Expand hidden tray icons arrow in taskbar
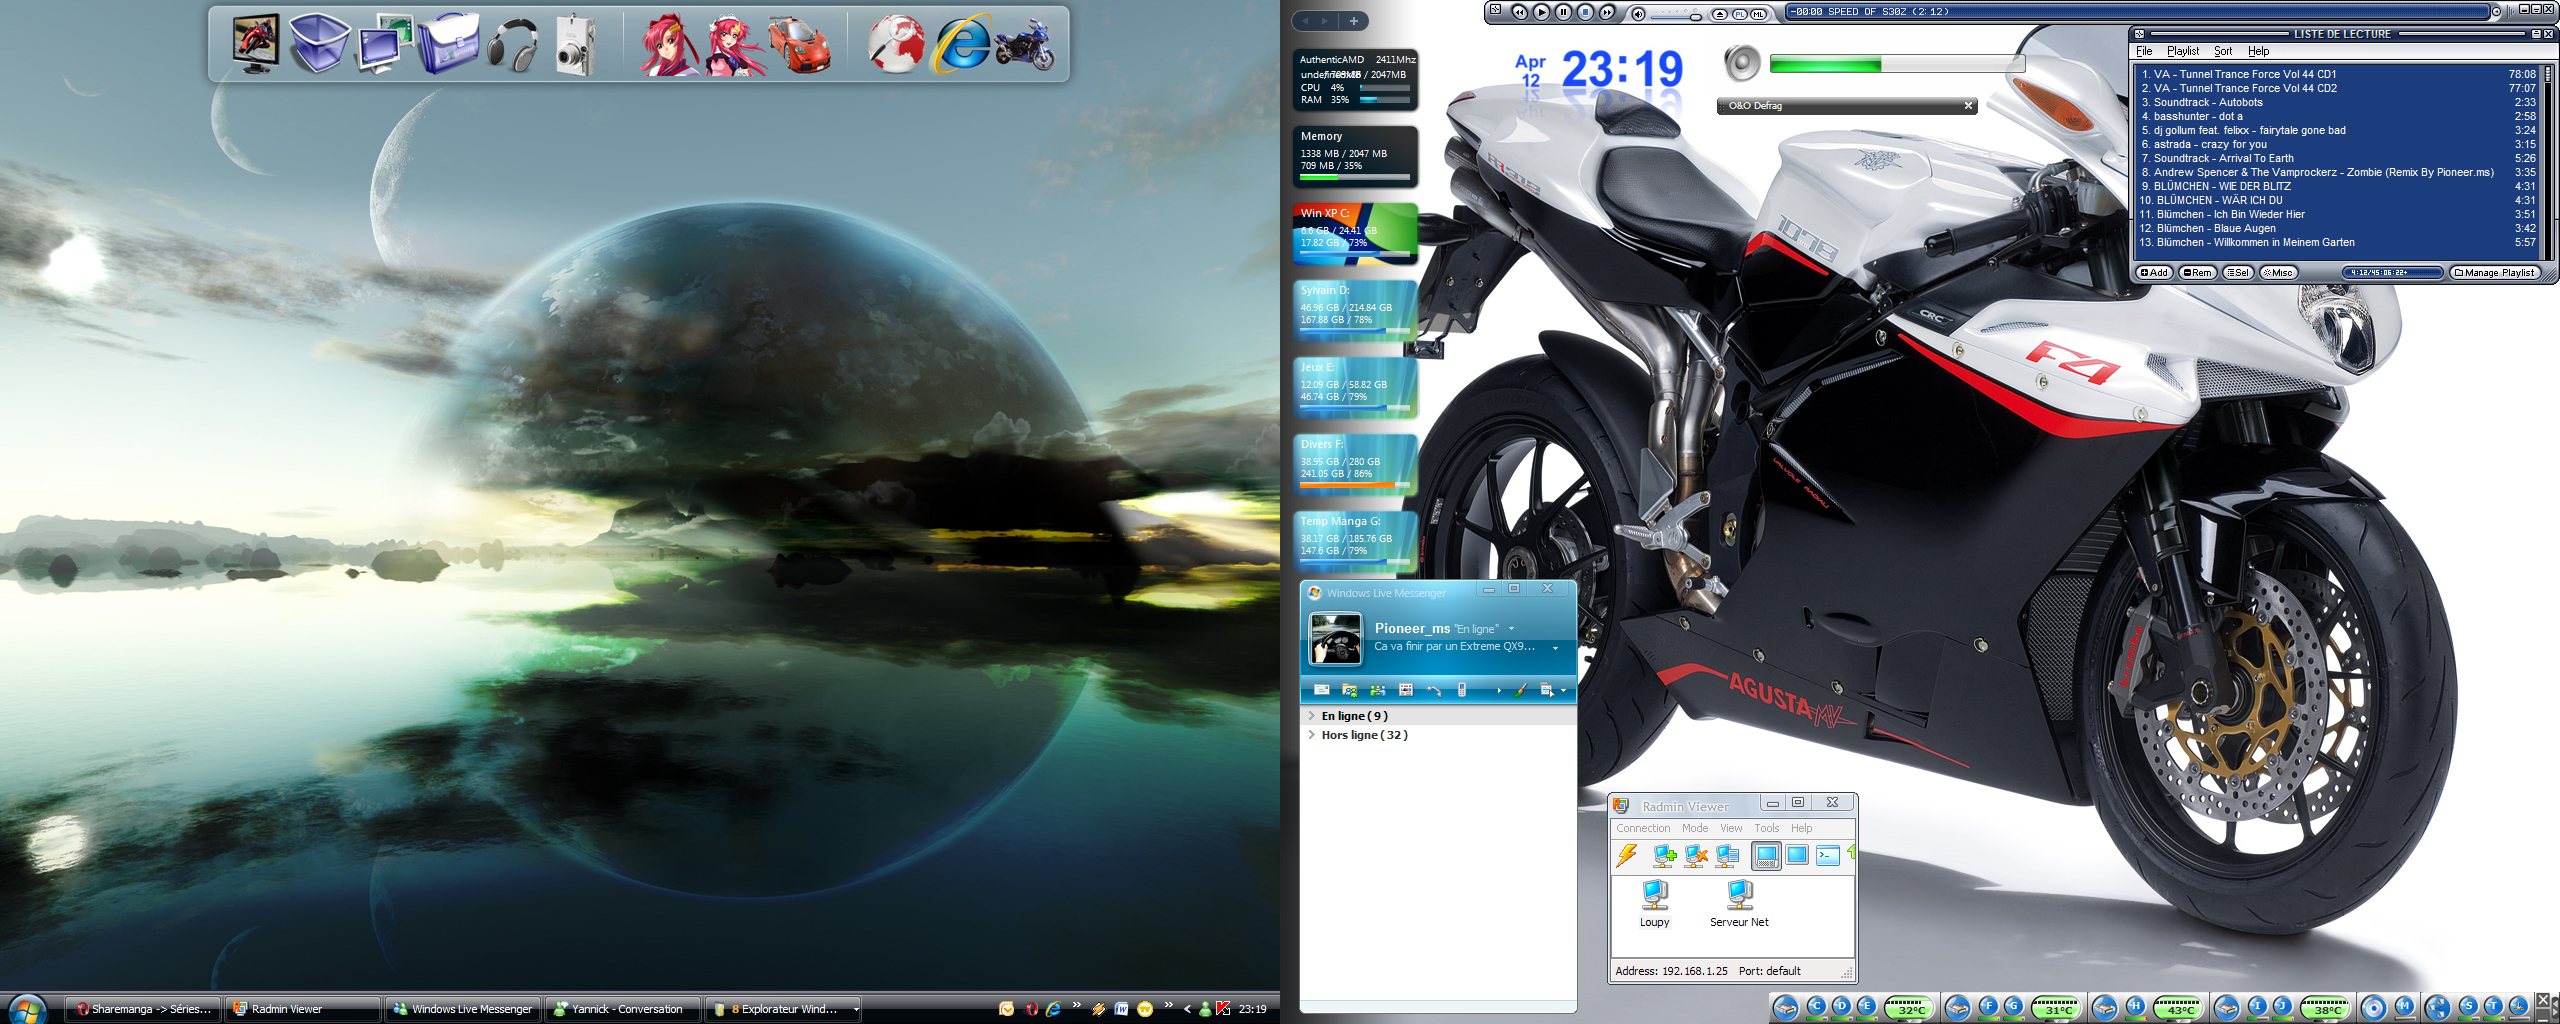Image resolution: width=2560 pixels, height=1024 pixels. (1188, 1009)
